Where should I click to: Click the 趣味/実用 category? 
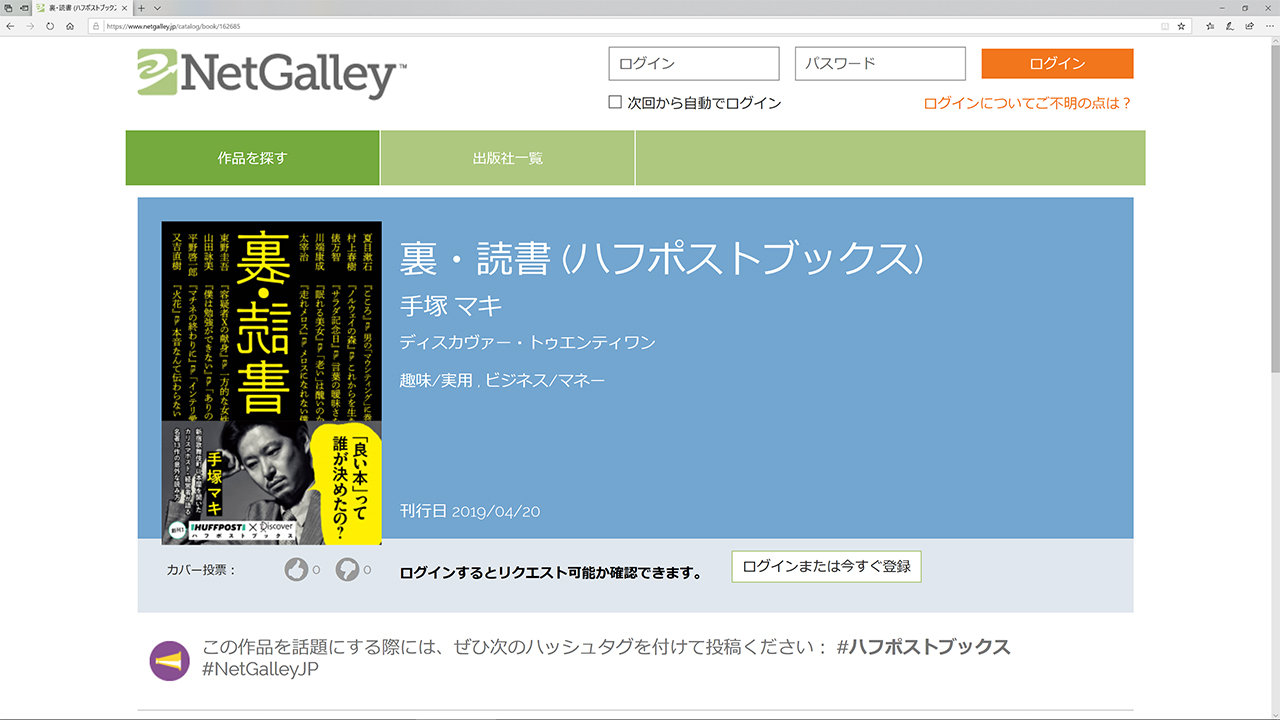coord(435,380)
